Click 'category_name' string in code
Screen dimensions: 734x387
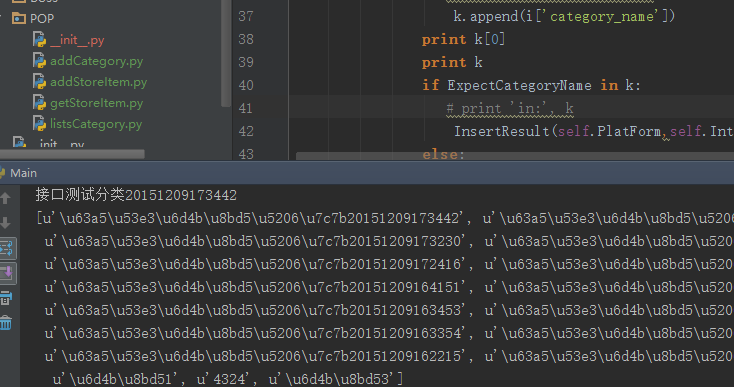602,16
